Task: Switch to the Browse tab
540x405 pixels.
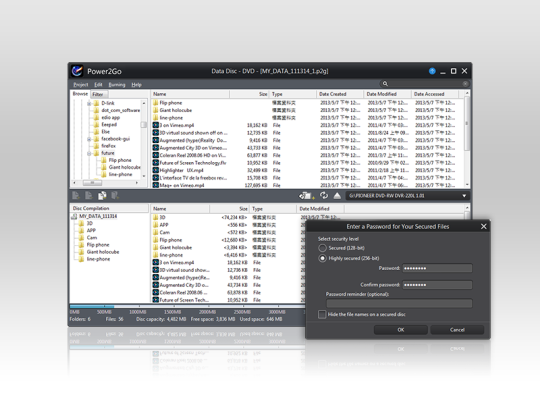Action: [80, 94]
